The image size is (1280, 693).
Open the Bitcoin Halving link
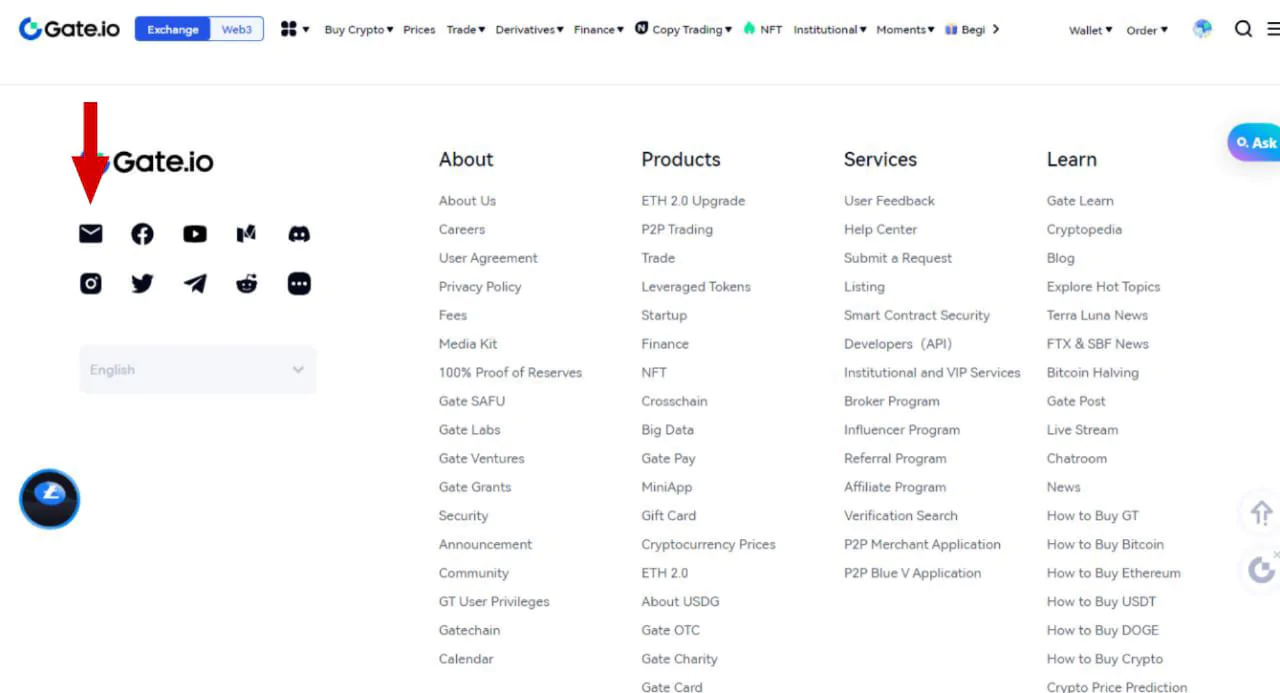tap(1093, 372)
